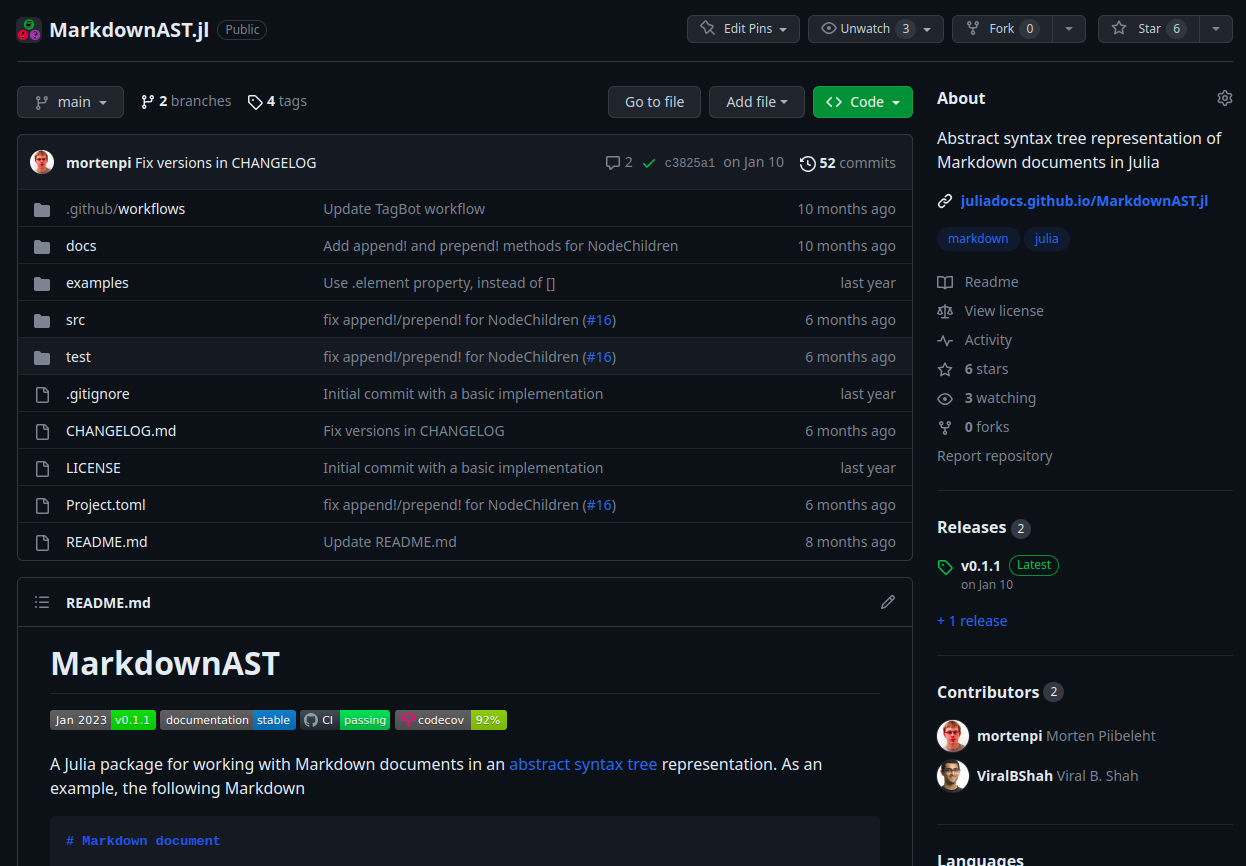This screenshot has height=866, width=1246.
Task: Open the main branch selector dropdown
Action: (x=70, y=102)
